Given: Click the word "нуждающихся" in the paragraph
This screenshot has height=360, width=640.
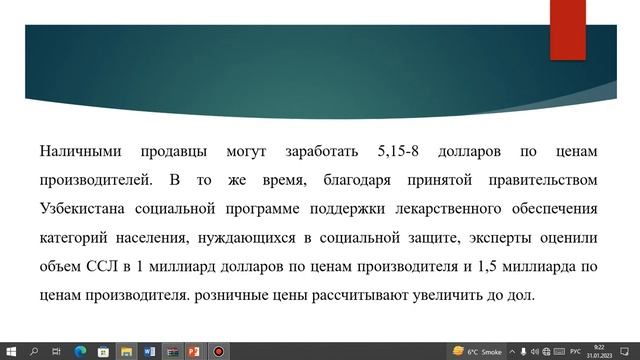Looking at the screenshot, I should (x=247, y=238).
